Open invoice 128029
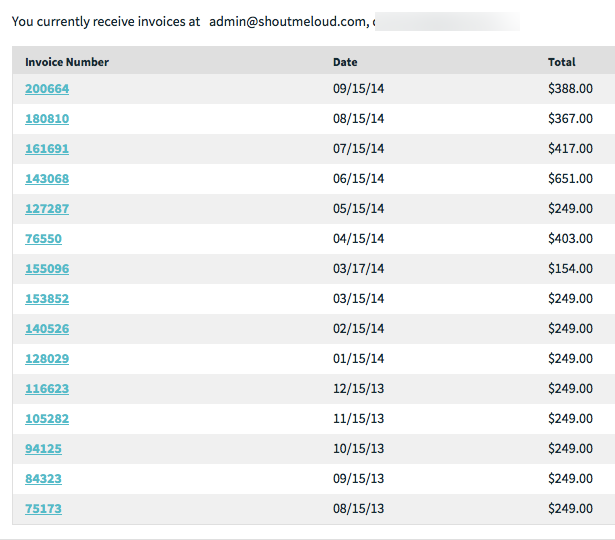 (47, 358)
